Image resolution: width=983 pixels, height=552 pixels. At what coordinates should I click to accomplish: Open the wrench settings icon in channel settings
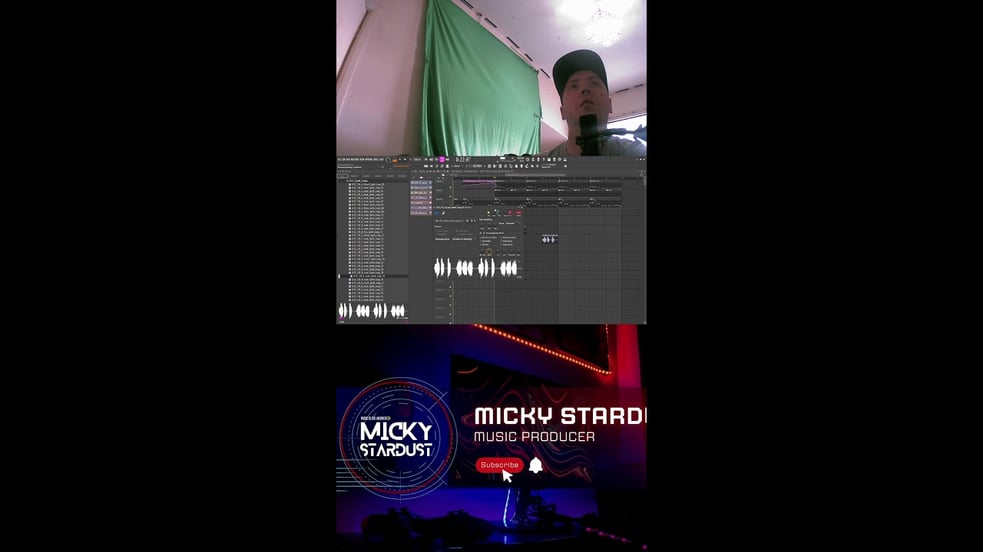pyautogui.click(x=443, y=213)
